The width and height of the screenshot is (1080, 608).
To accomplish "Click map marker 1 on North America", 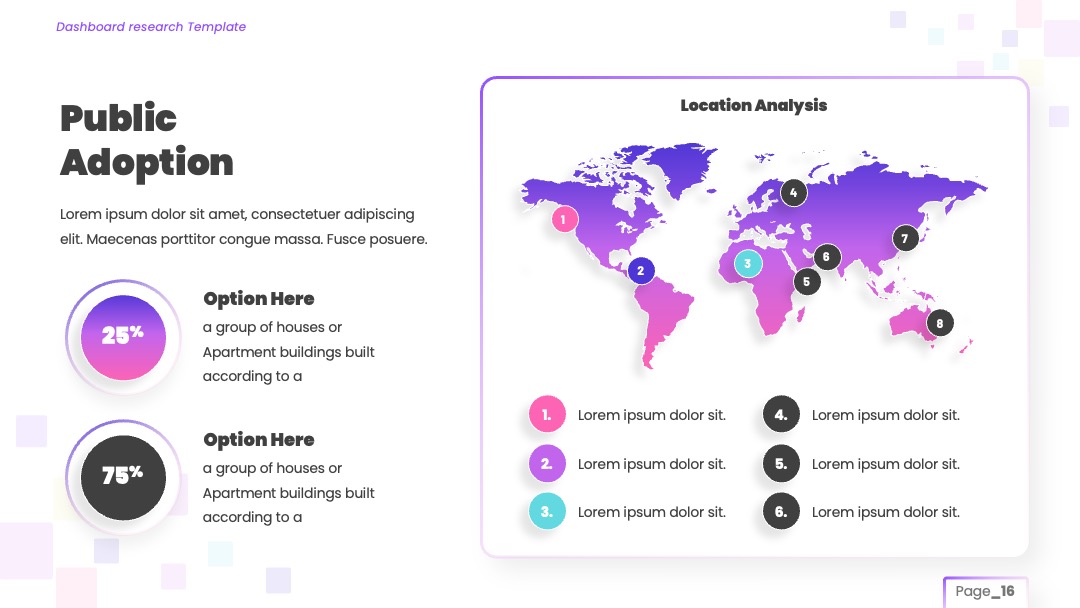I will 565,220.
